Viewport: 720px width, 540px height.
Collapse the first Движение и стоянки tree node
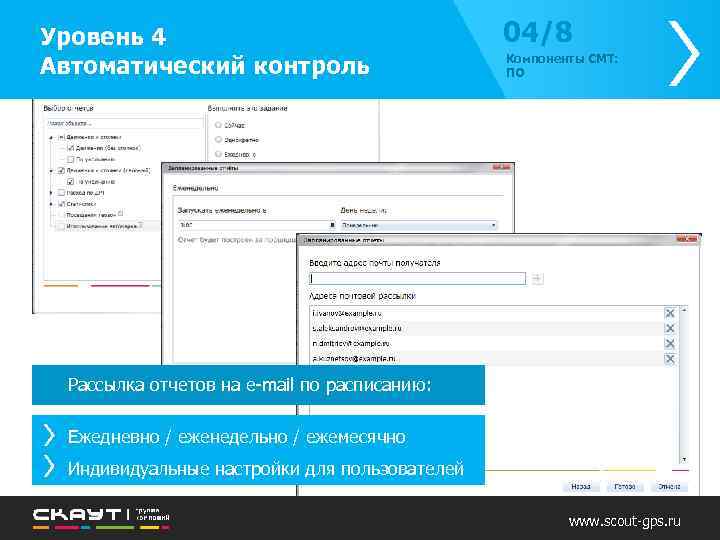pos(51,137)
